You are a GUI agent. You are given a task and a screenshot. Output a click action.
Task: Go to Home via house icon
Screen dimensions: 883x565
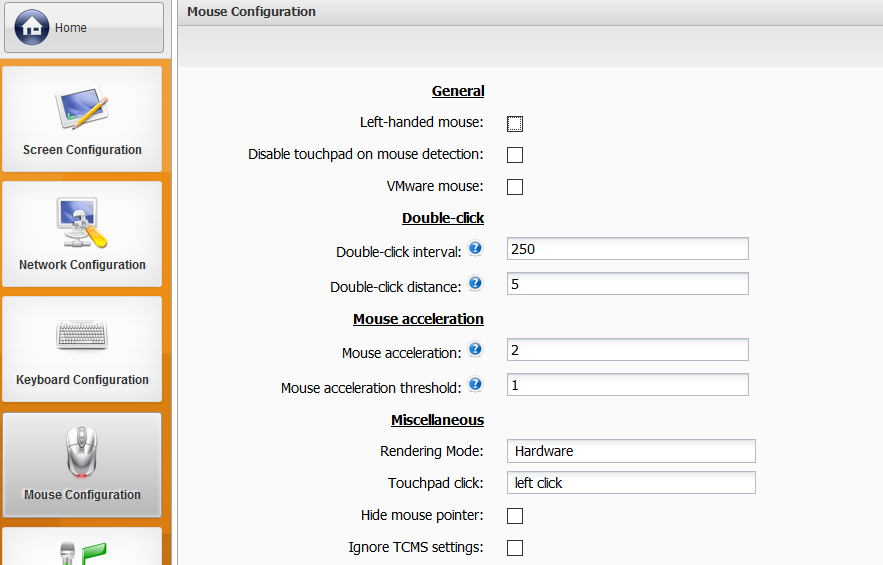tap(32, 27)
